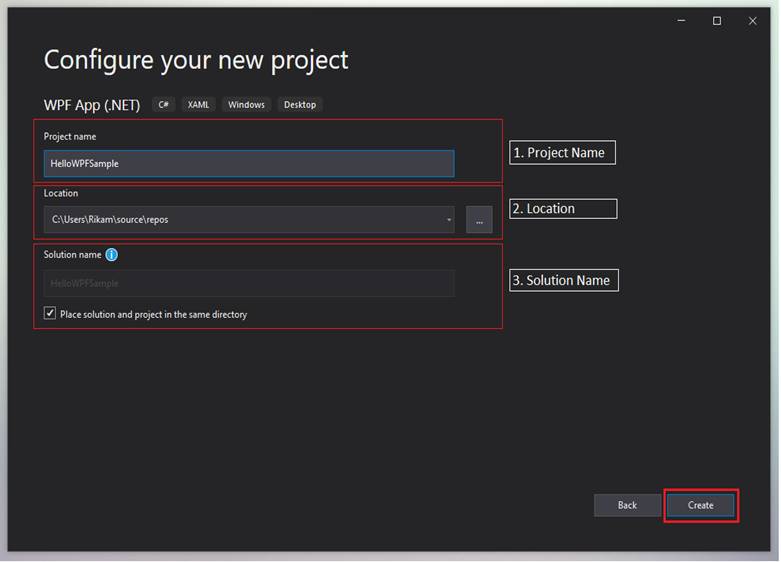Browse for location with ellipsis button
781x562 pixels.
pos(479,220)
